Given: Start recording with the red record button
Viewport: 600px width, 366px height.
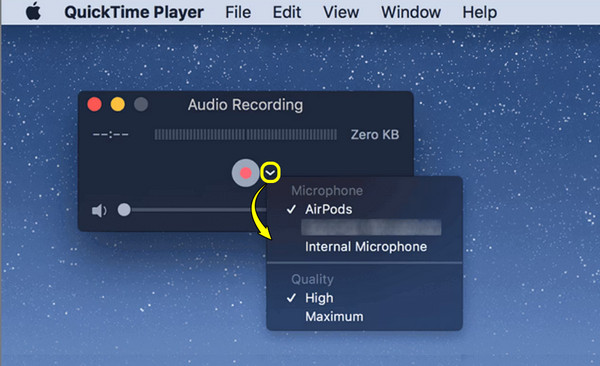Looking at the screenshot, I should (245, 173).
